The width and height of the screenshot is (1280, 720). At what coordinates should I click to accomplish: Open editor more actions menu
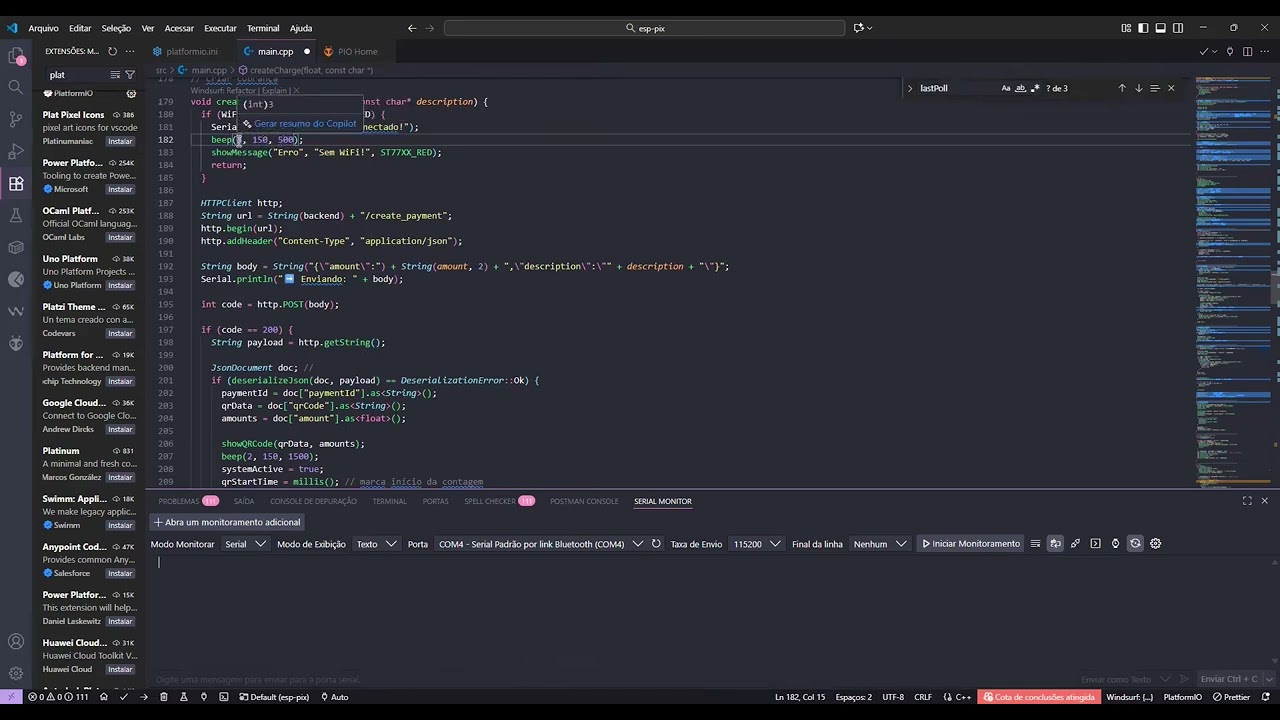pos(1264,51)
